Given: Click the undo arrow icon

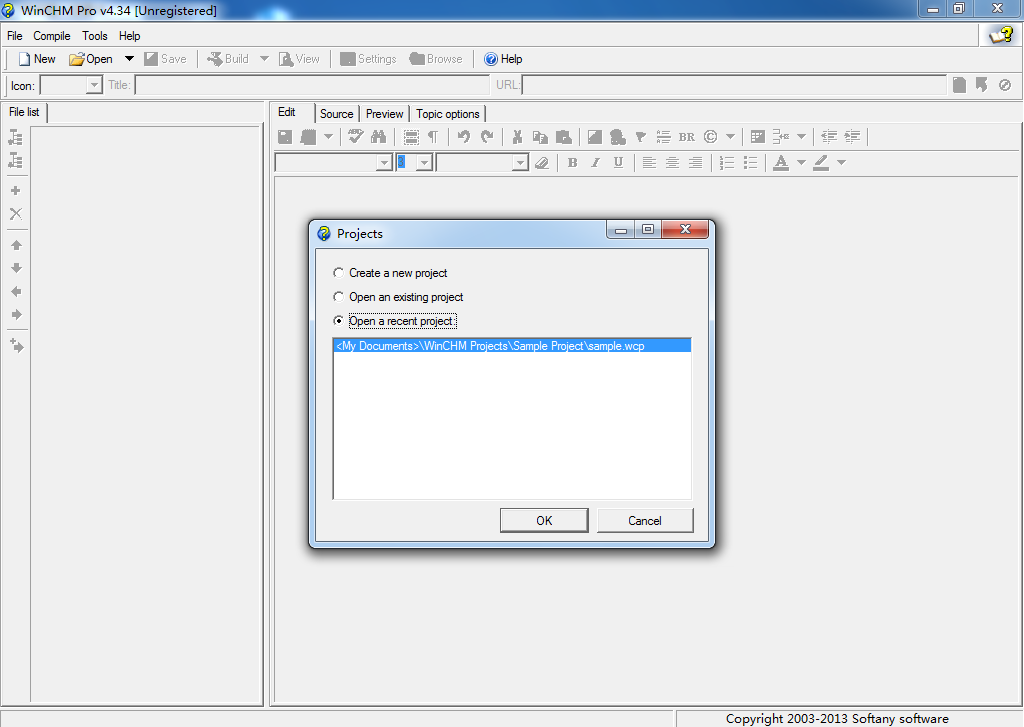Looking at the screenshot, I should pos(464,137).
